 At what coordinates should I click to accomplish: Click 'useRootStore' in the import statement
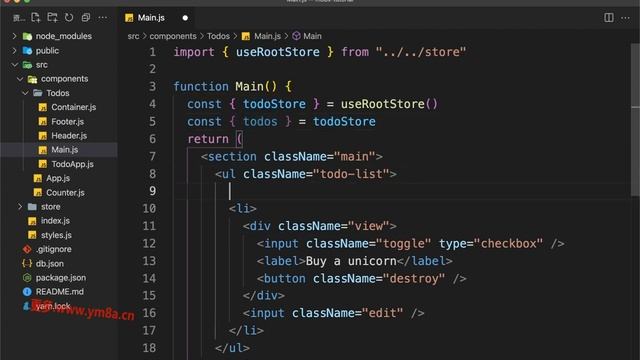tap(278, 52)
